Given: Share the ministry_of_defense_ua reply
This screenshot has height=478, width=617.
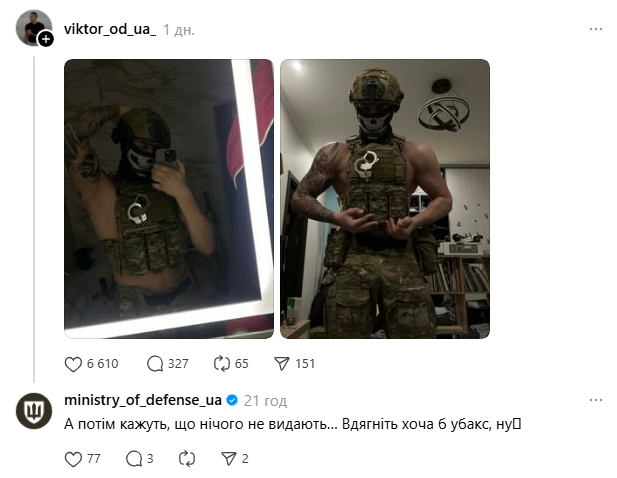Looking at the screenshot, I should coord(229,459).
